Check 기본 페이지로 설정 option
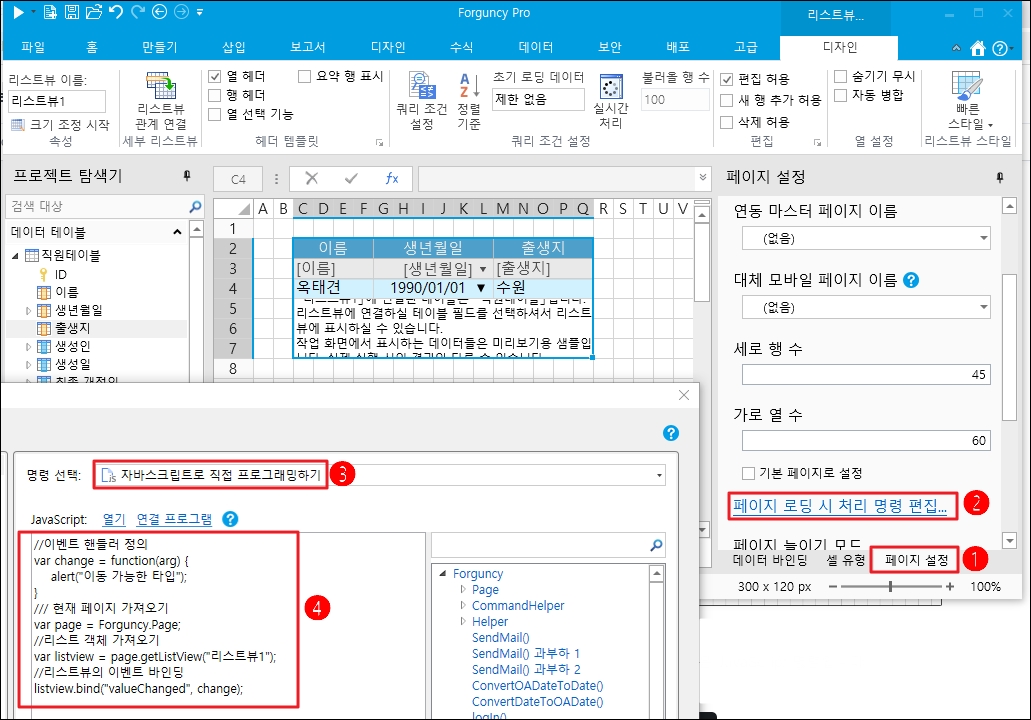This screenshot has width=1031, height=720. pyautogui.click(x=749, y=473)
